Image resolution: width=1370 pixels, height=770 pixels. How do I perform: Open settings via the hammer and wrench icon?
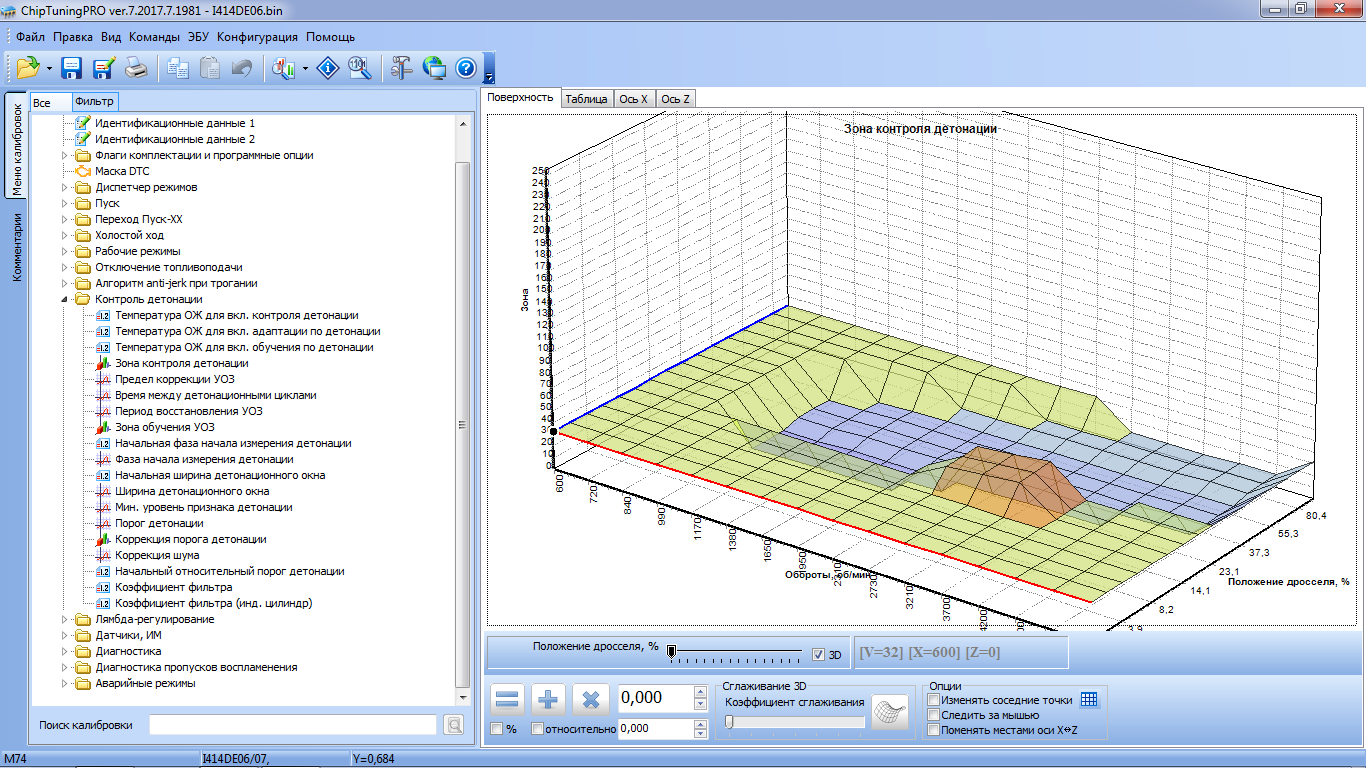(x=402, y=68)
